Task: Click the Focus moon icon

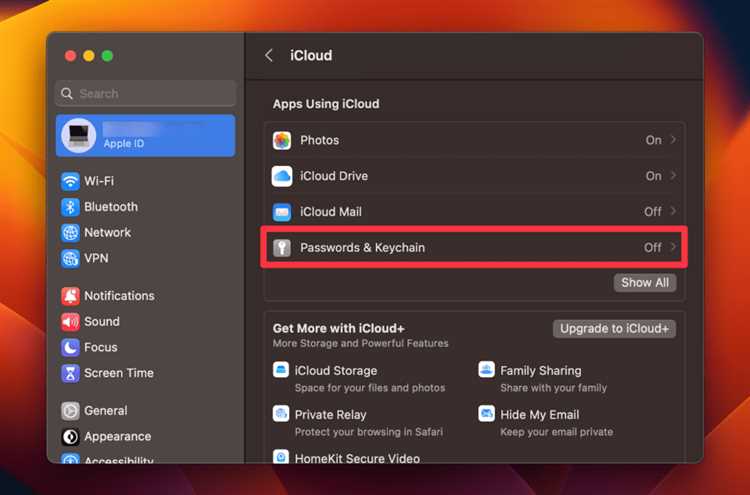Action: pyautogui.click(x=70, y=348)
